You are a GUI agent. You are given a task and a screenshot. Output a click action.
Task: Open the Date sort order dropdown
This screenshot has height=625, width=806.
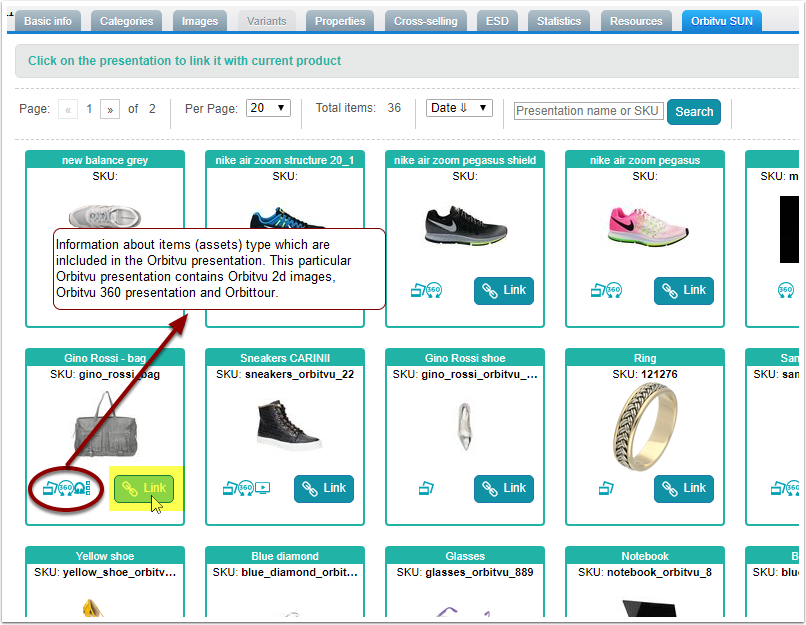pyautogui.click(x=459, y=108)
